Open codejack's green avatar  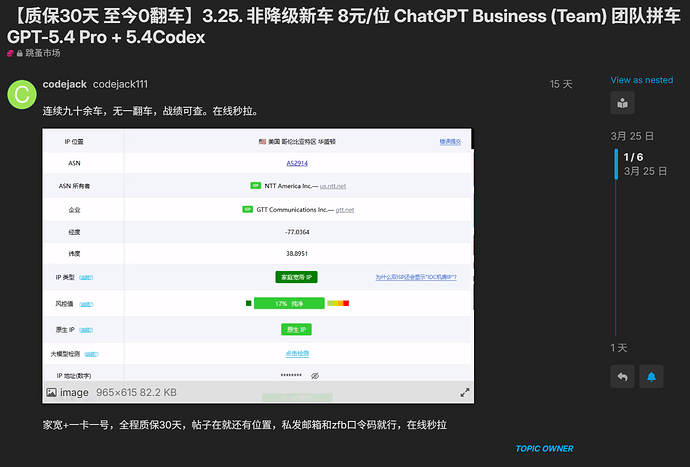pyautogui.click(x=22, y=94)
